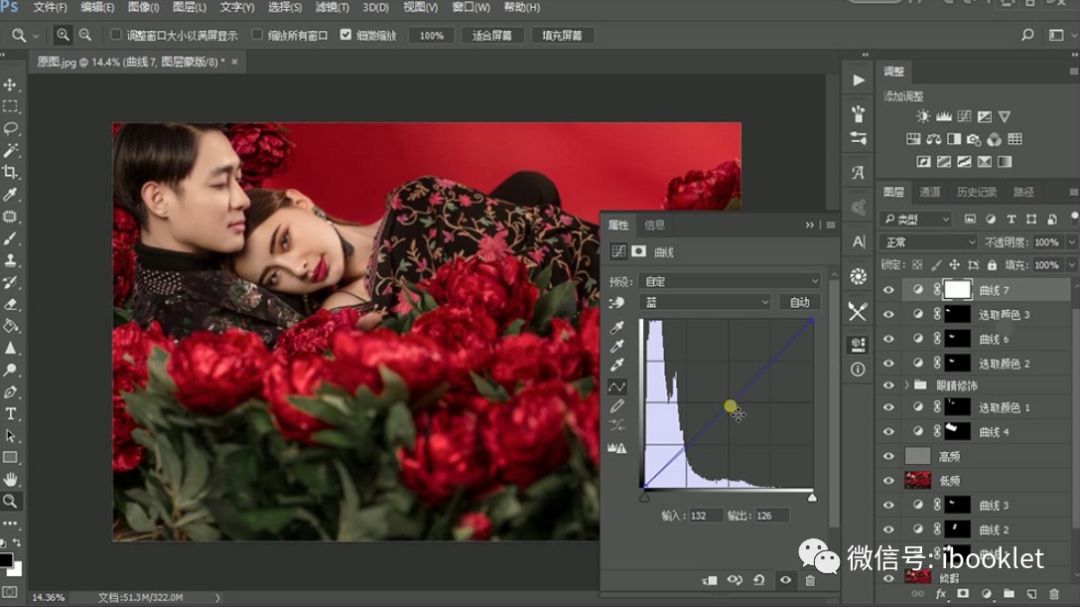This screenshot has width=1080, height=607.
Task: Delete adjustment using Properties panel trash icon
Action: (x=810, y=580)
